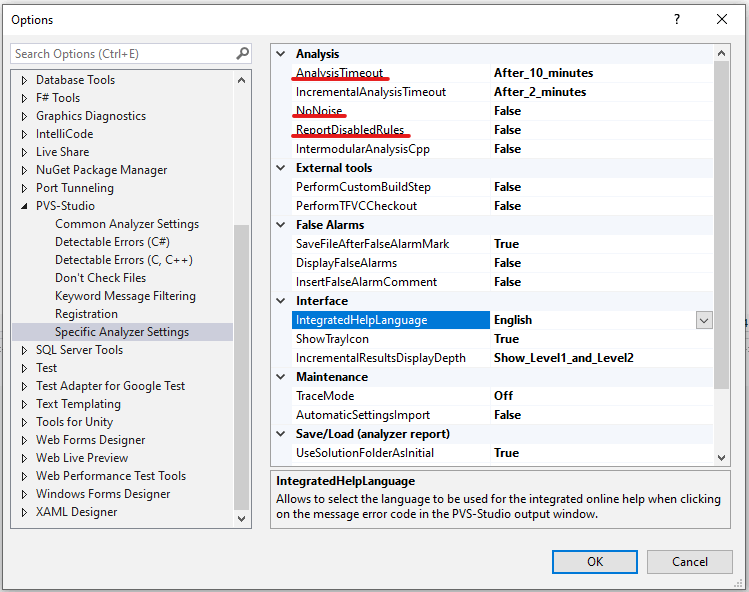Open Detectable Errors (C#) page
Image resolution: width=749 pixels, height=592 pixels.
click(112, 242)
